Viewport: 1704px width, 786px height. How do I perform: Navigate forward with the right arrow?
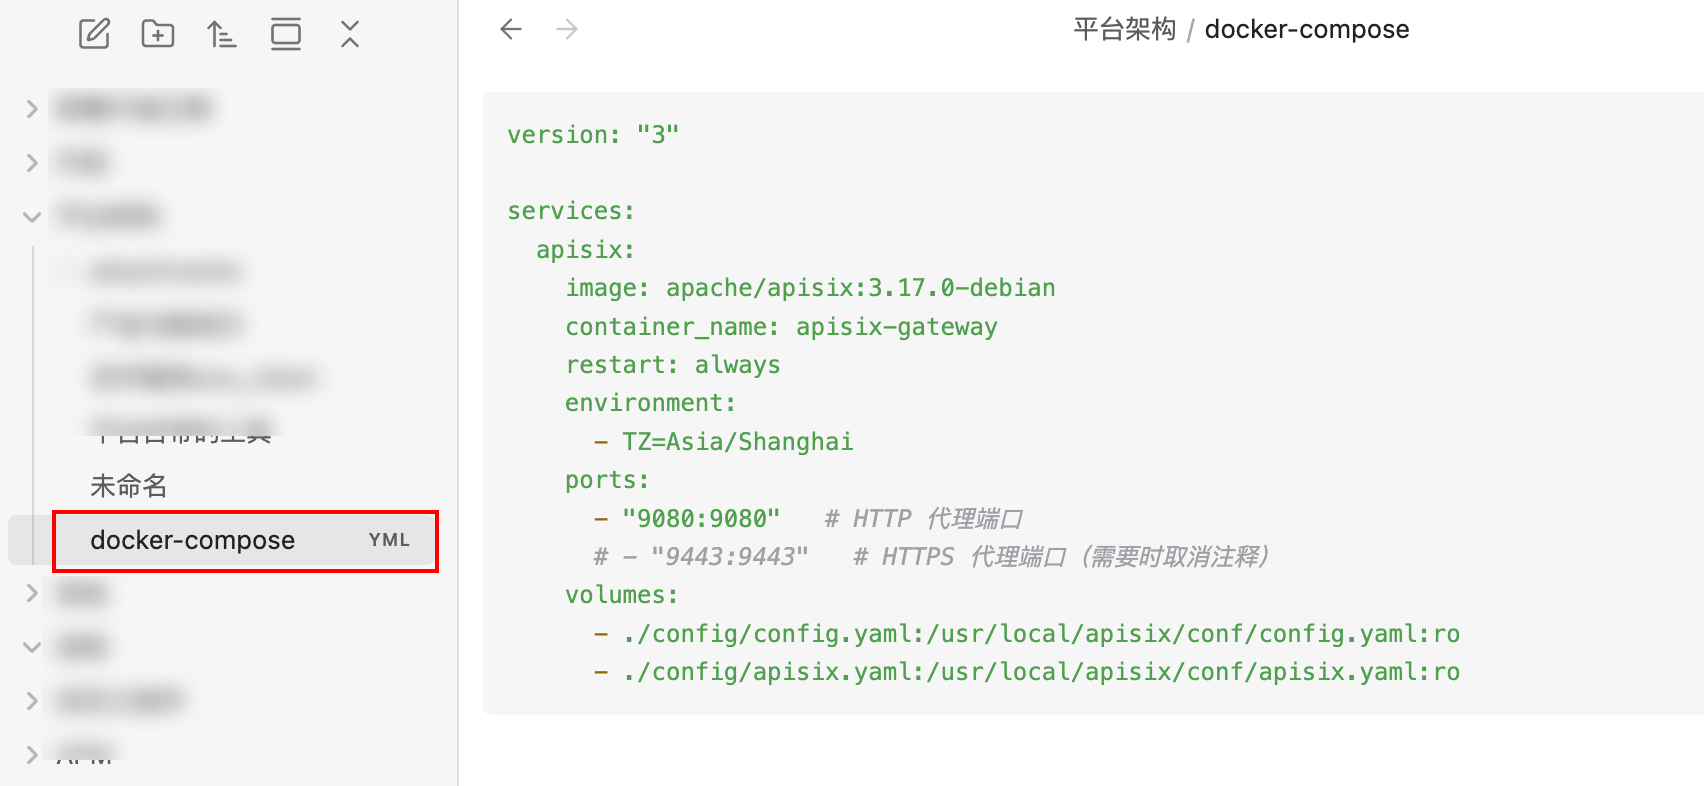coord(567,29)
